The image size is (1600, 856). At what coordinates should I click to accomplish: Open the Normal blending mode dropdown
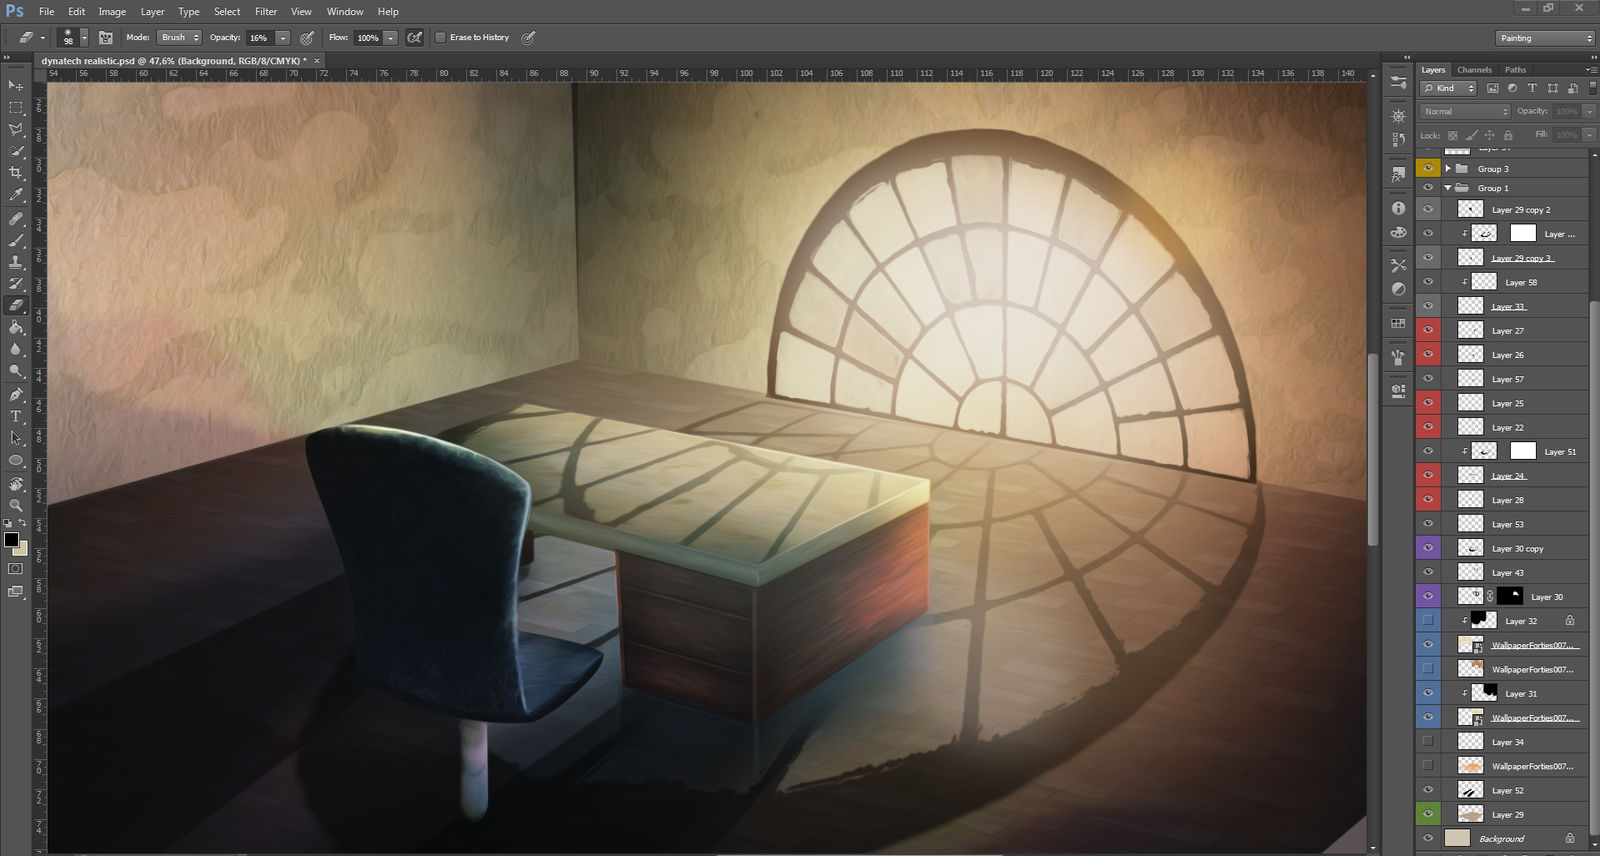pyautogui.click(x=1465, y=111)
